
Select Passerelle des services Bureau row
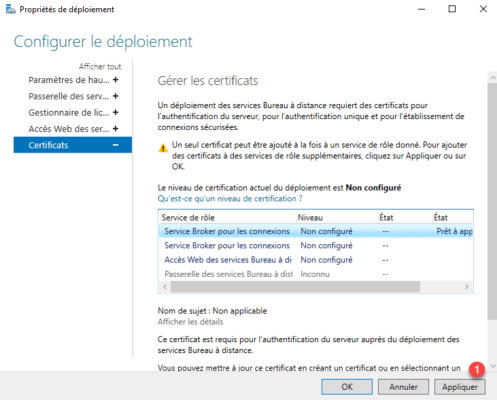316,274
